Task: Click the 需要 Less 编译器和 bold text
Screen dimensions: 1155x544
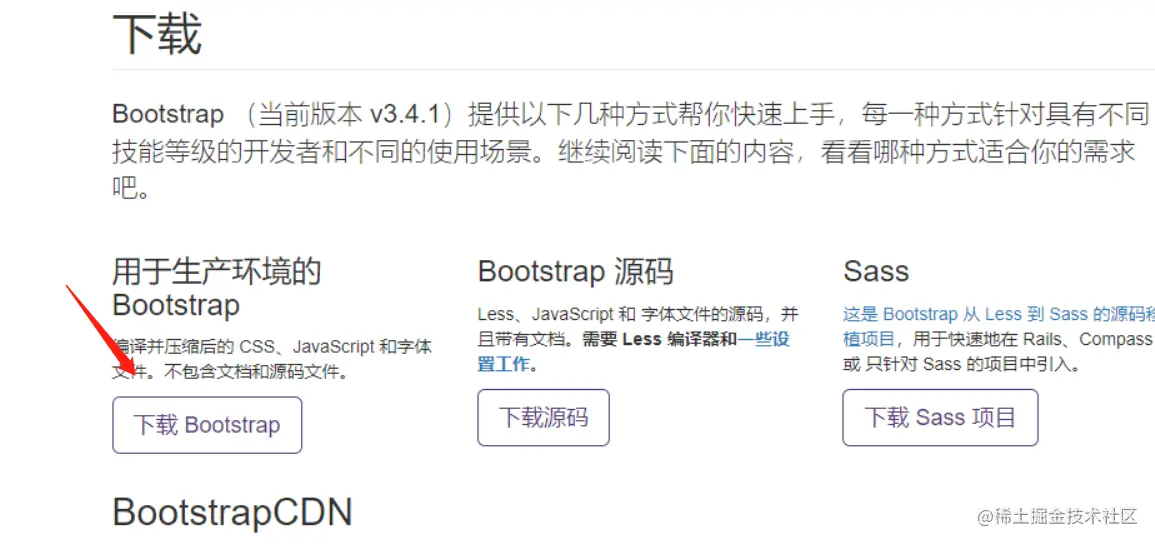Action: point(659,340)
